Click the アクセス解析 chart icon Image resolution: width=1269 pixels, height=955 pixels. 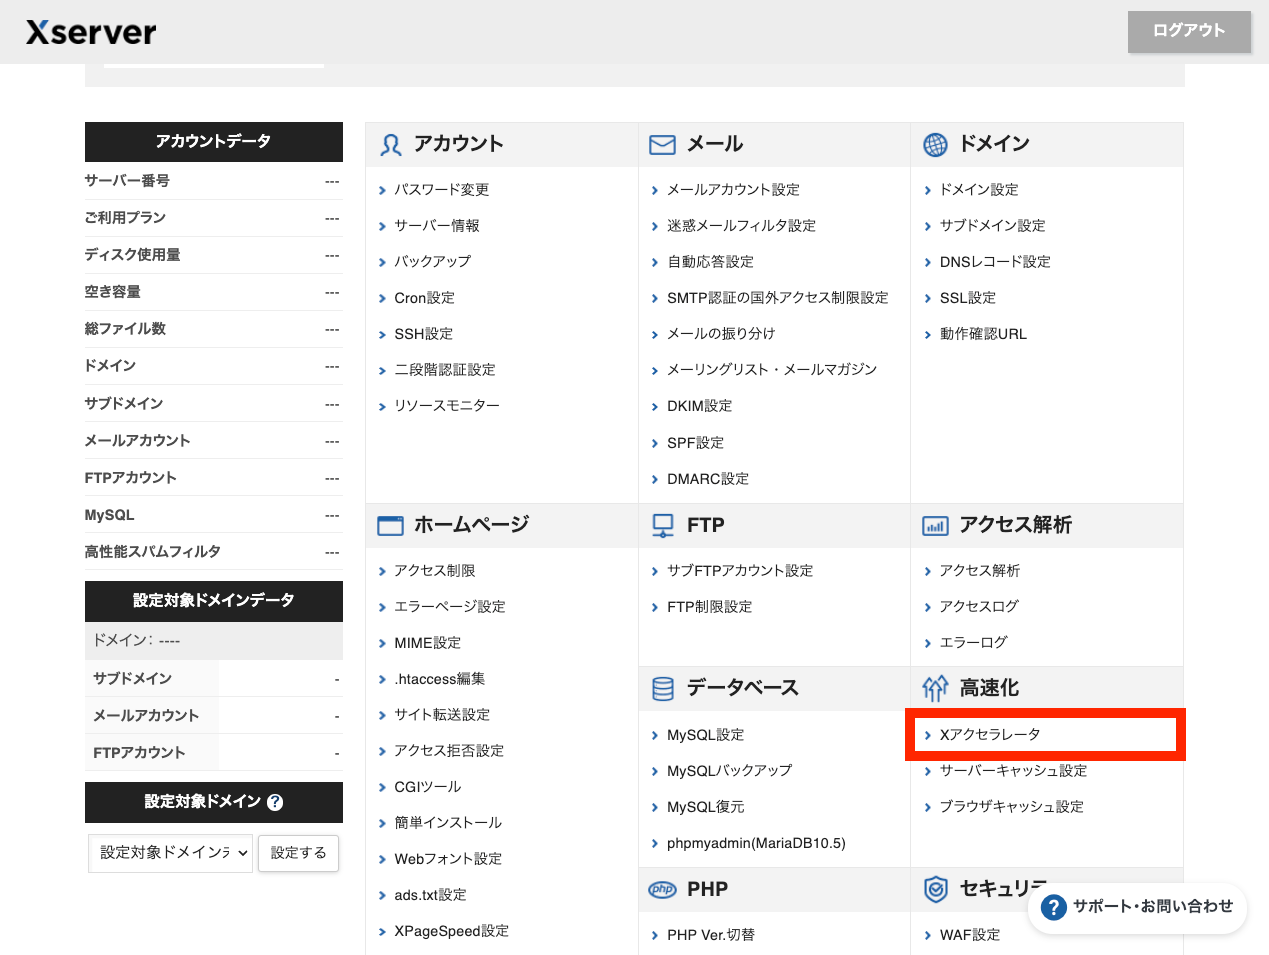tap(935, 526)
